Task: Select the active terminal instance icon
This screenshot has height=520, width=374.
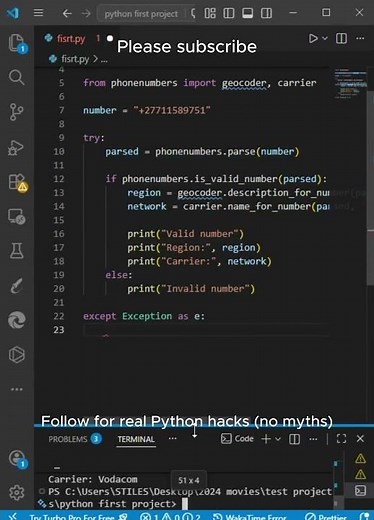Action: point(360,491)
